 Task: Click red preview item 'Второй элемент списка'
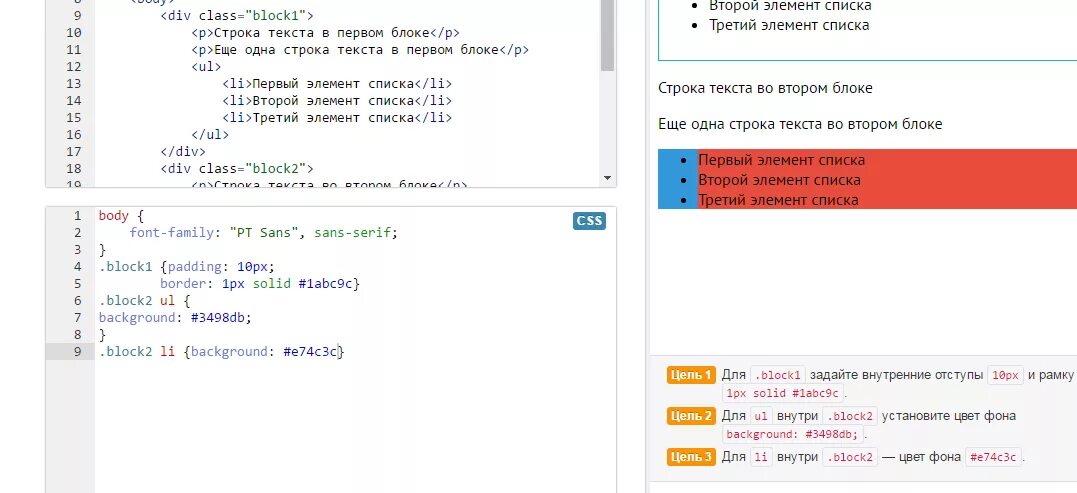(x=780, y=180)
